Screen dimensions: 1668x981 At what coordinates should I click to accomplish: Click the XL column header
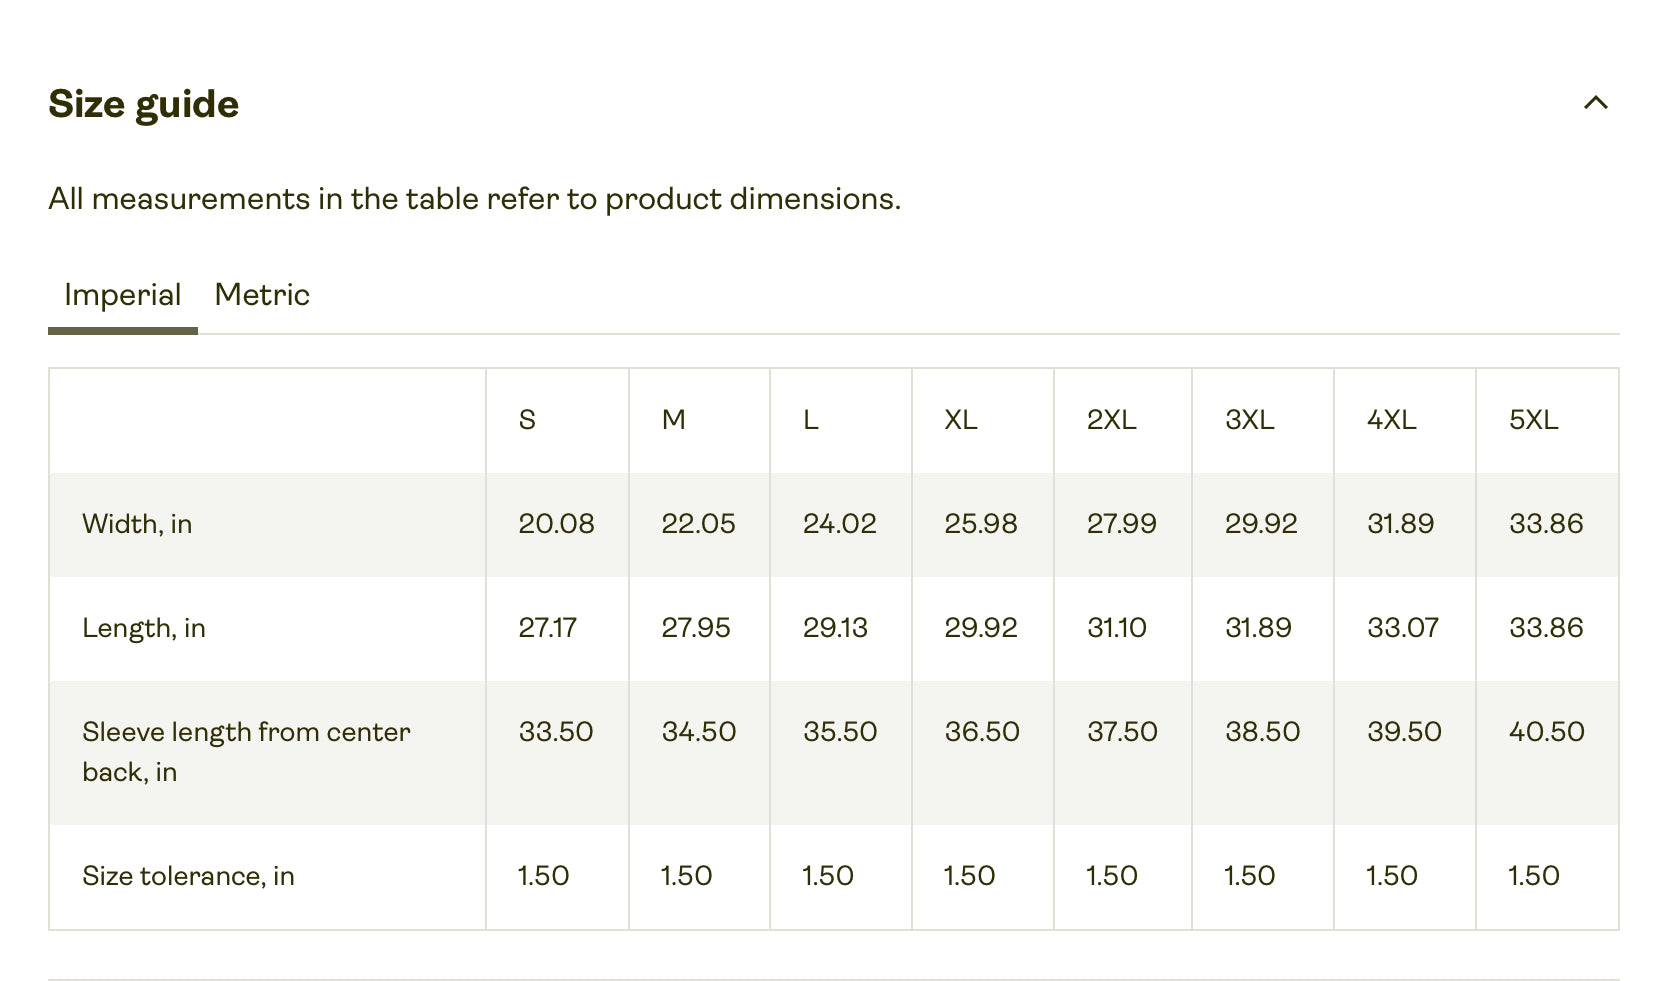point(961,420)
